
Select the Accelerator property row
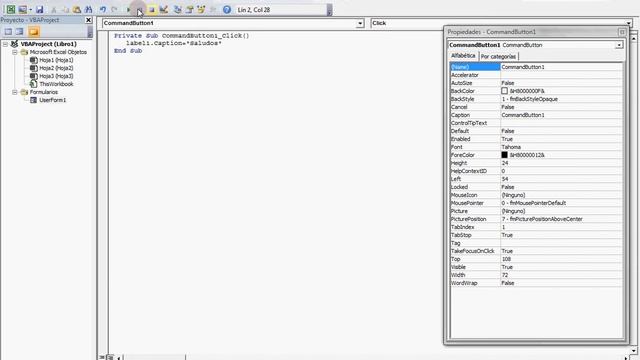[x=536, y=75]
